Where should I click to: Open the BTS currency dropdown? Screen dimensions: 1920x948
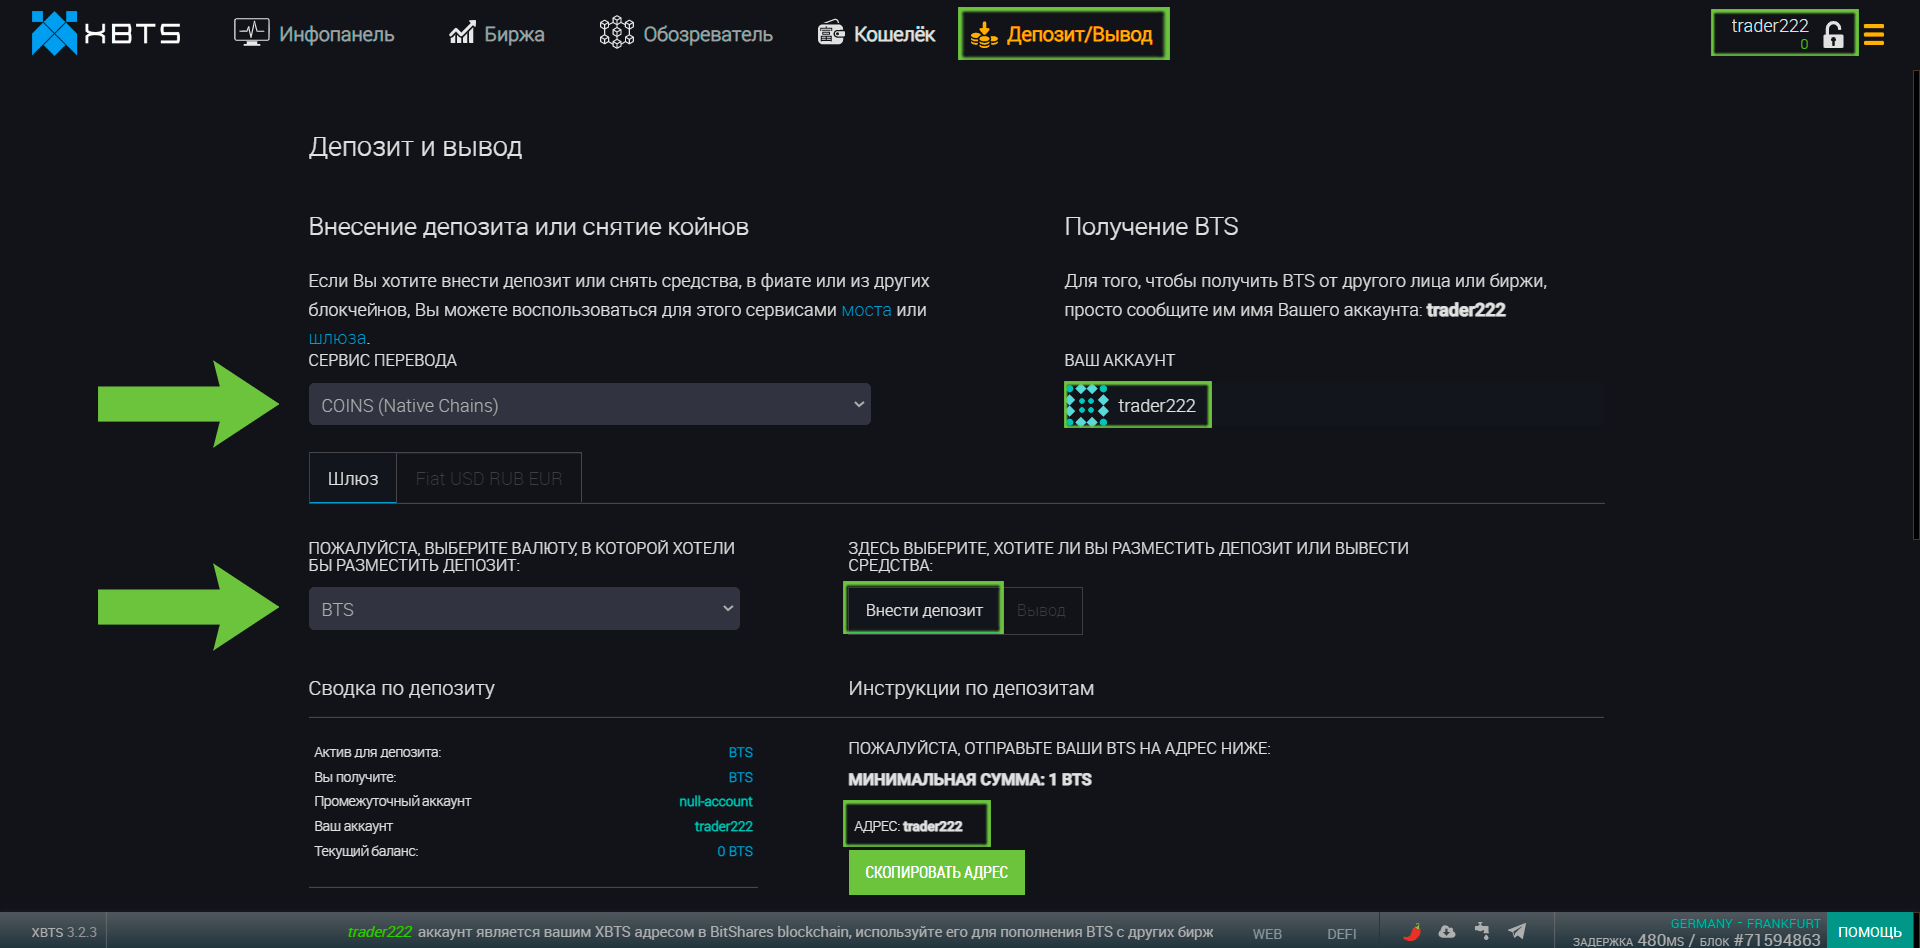click(x=524, y=609)
